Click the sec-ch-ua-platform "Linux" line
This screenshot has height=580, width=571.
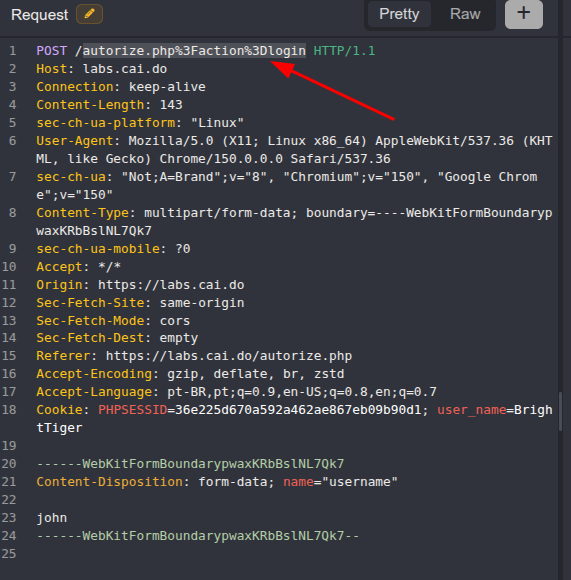140,123
